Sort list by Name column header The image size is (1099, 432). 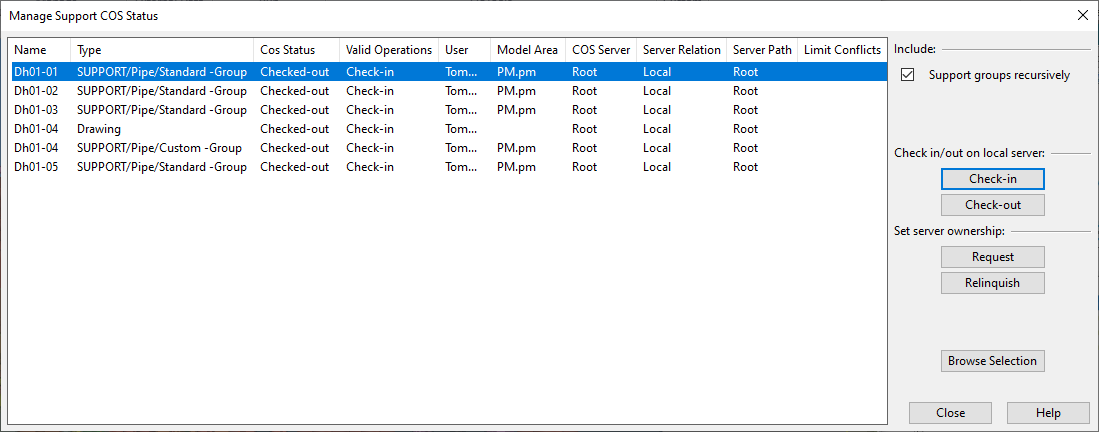tap(40, 50)
